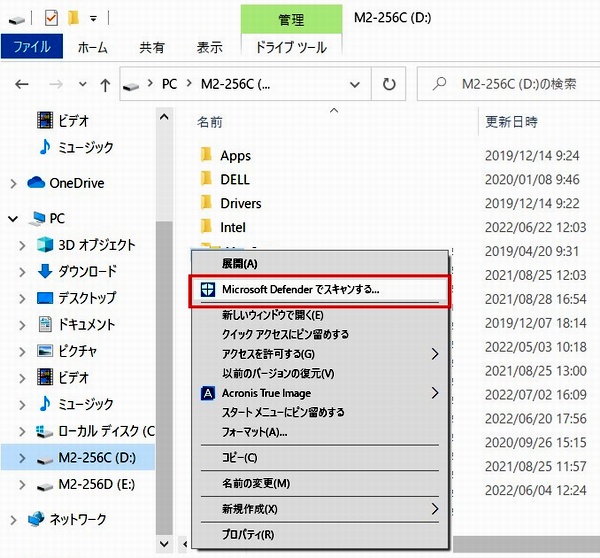
Task: Expand the OneDrive tree node
Action: point(13,184)
